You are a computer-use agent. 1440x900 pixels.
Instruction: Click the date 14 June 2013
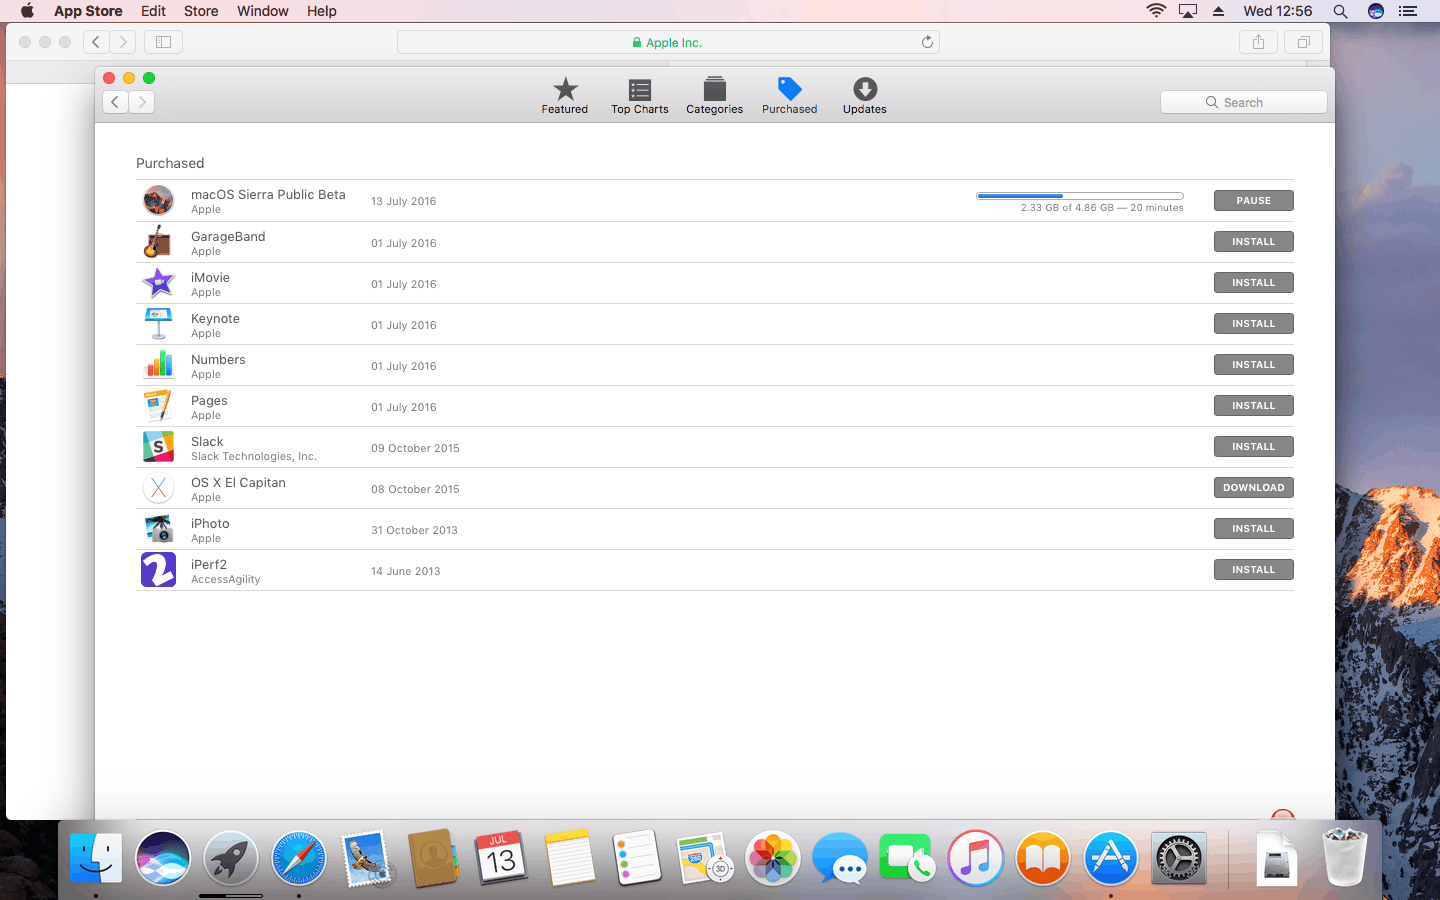pos(406,571)
